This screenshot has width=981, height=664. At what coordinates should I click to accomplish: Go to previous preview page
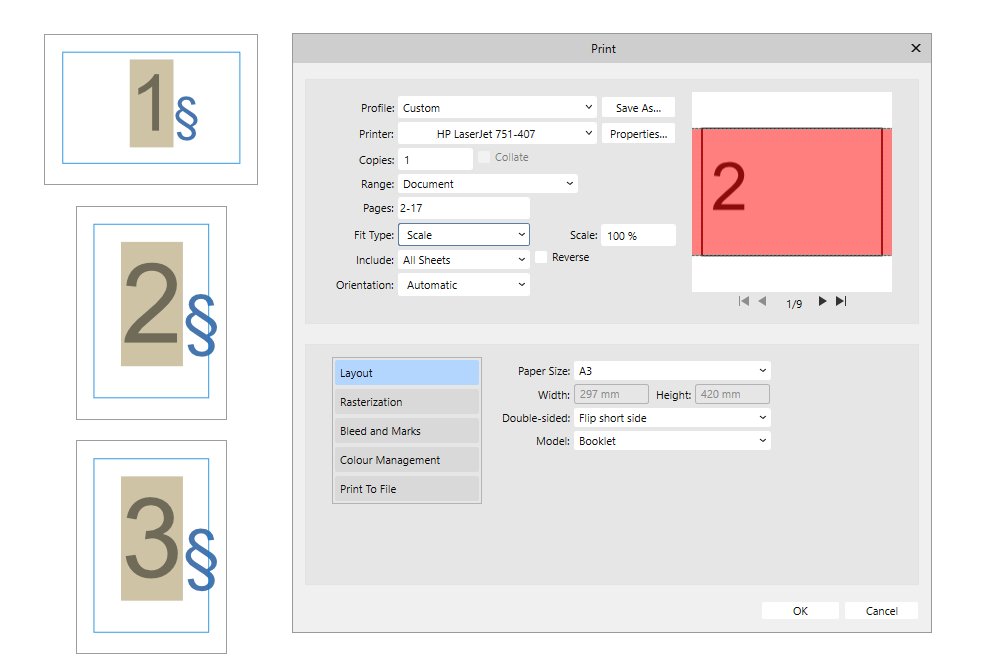click(x=762, y=302)
